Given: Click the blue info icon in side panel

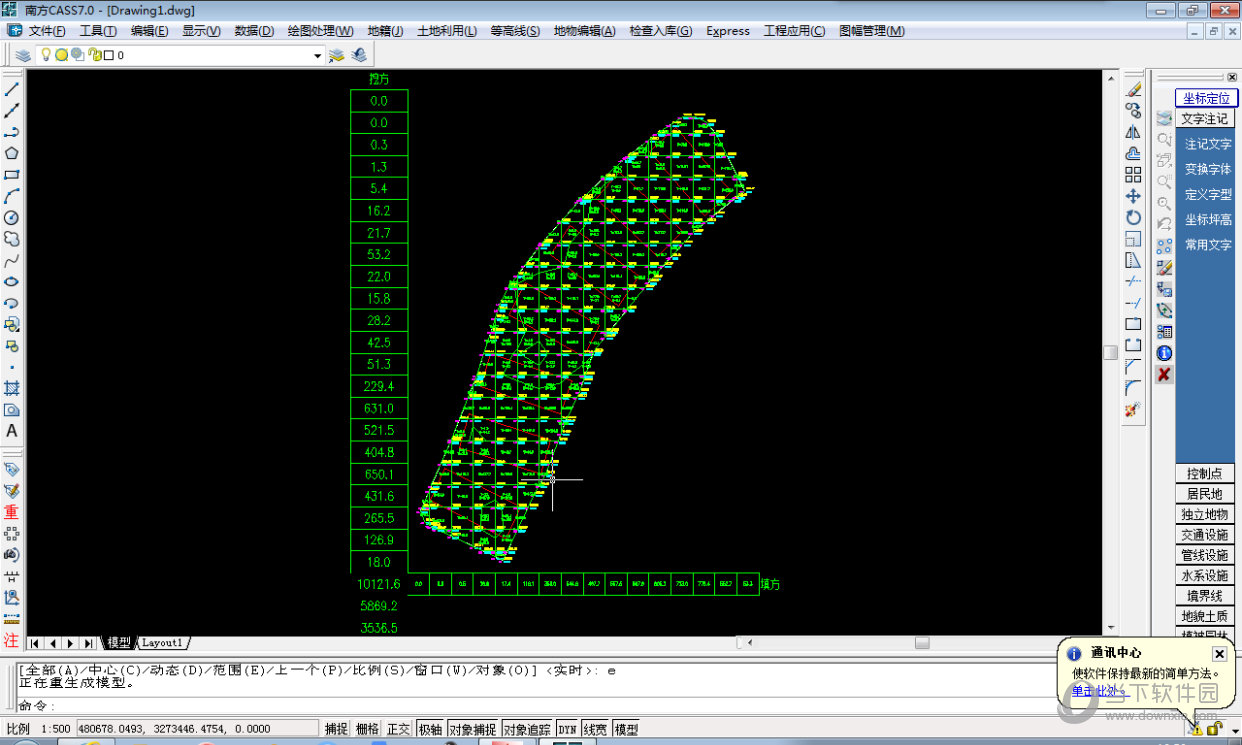Looking at the screenshot, I should [1164, 353].
